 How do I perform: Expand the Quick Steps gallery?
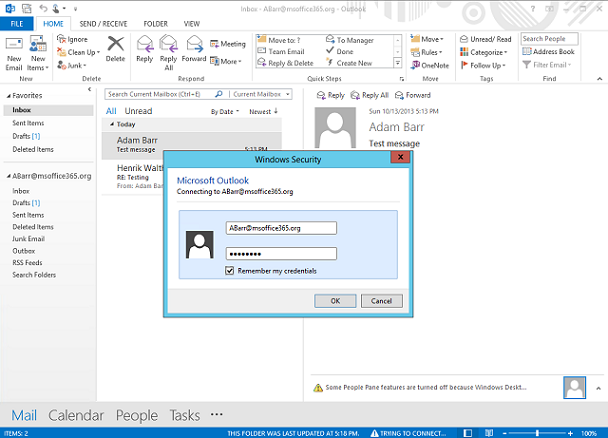pos(397,63)
